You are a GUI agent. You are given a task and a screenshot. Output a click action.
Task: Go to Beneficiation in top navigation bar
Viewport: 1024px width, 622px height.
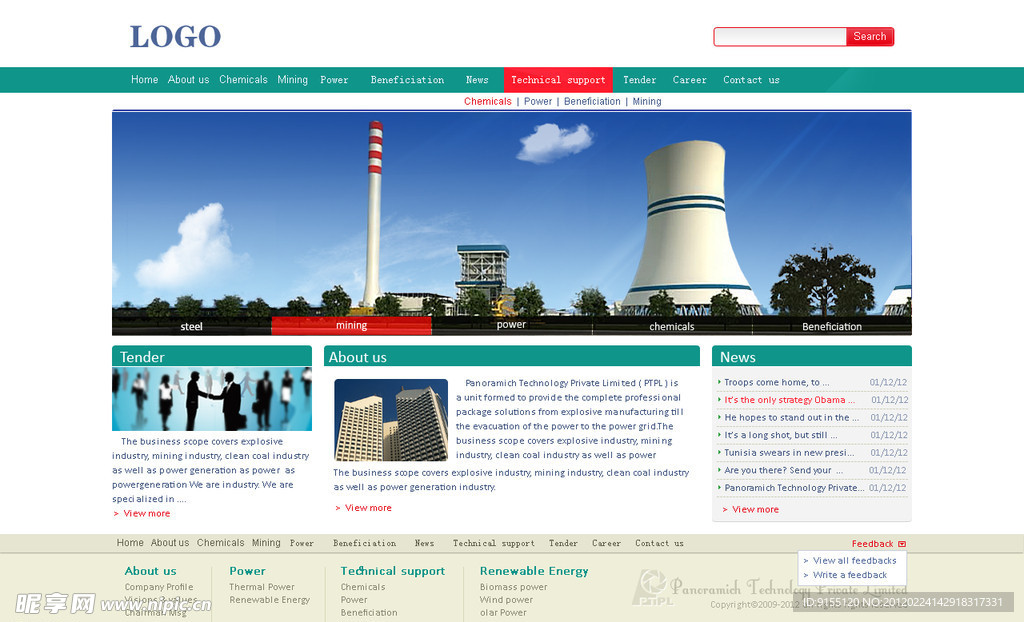pos(407,80)
